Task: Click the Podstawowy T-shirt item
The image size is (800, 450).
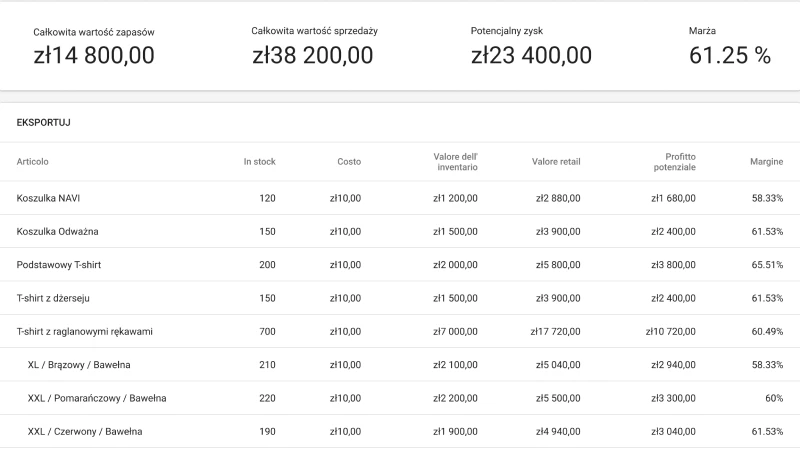Action: (59, 265)
